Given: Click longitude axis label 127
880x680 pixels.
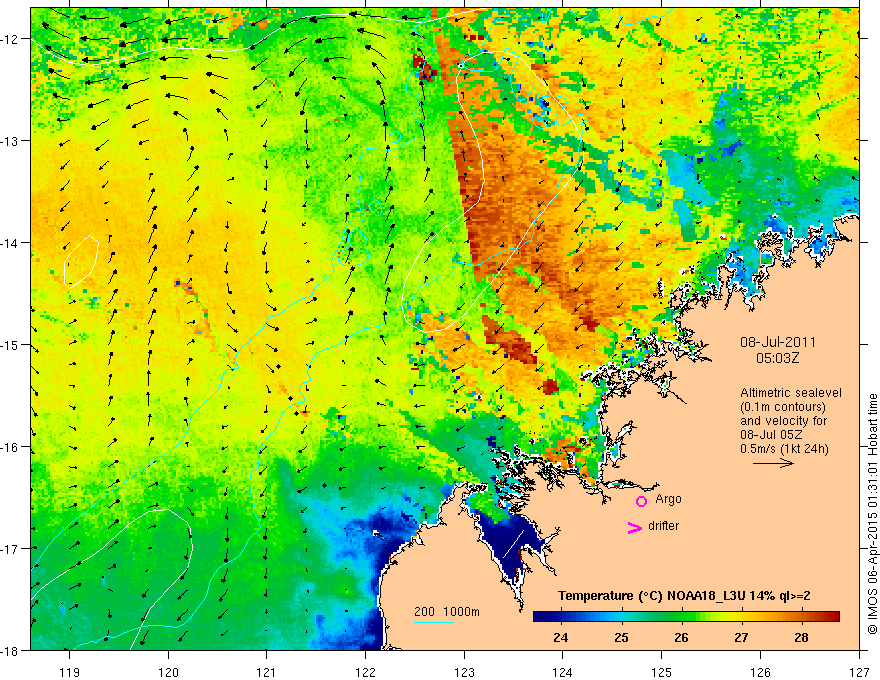Looking at the screenshot, I should (x=859, y=672).
